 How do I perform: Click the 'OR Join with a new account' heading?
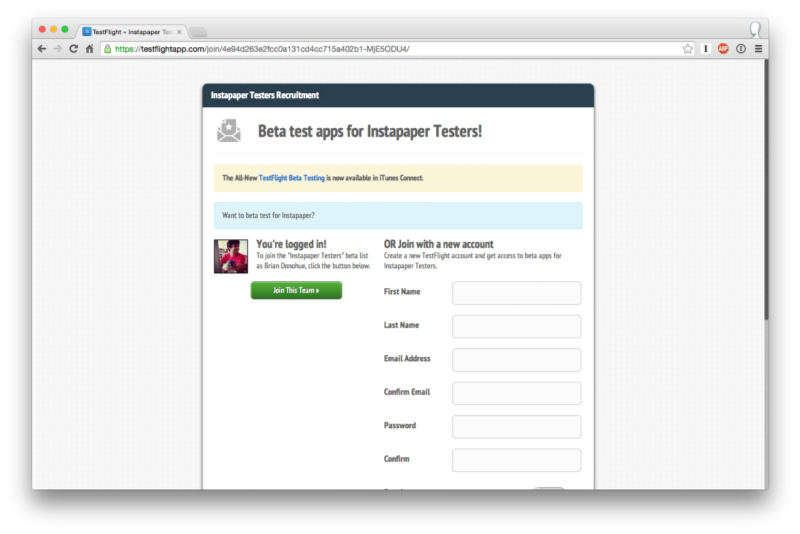coord(438,244)
